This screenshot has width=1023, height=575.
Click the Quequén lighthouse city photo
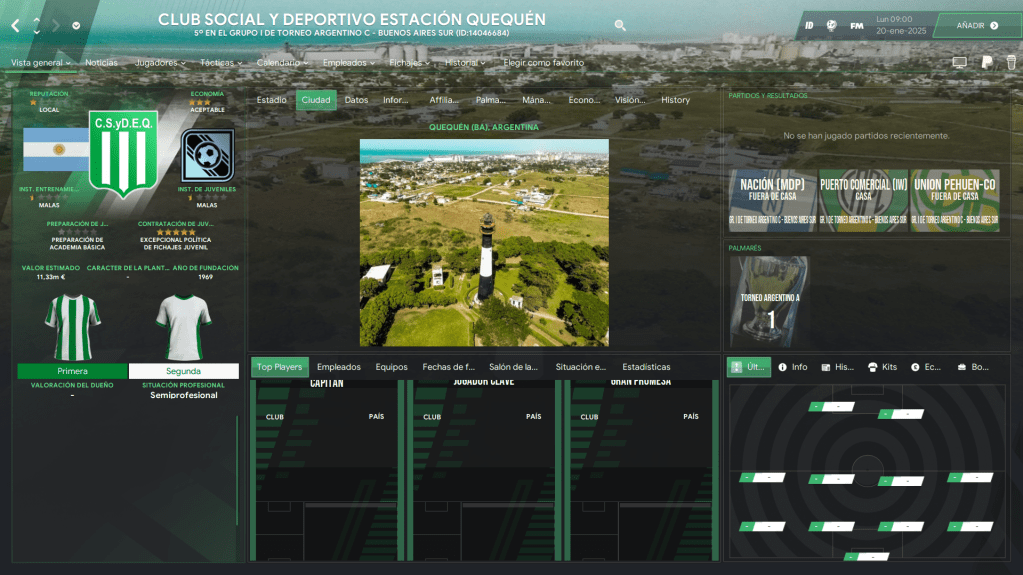484,242
